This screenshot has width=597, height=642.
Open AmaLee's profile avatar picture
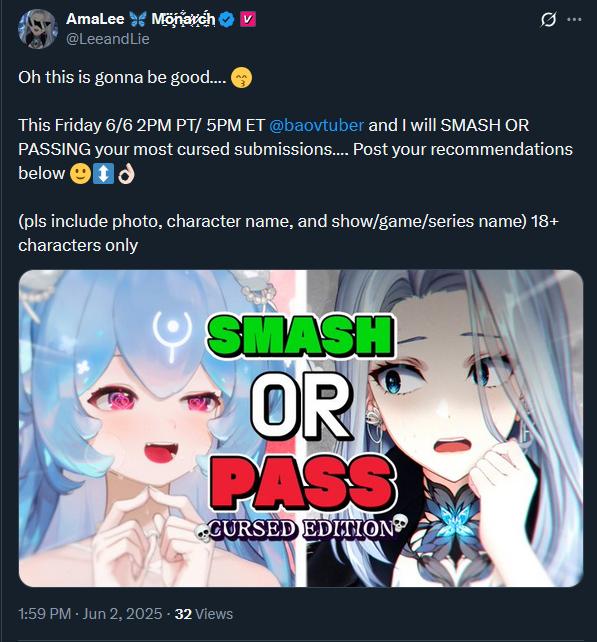pyautogui.click(x=38, y=29)
